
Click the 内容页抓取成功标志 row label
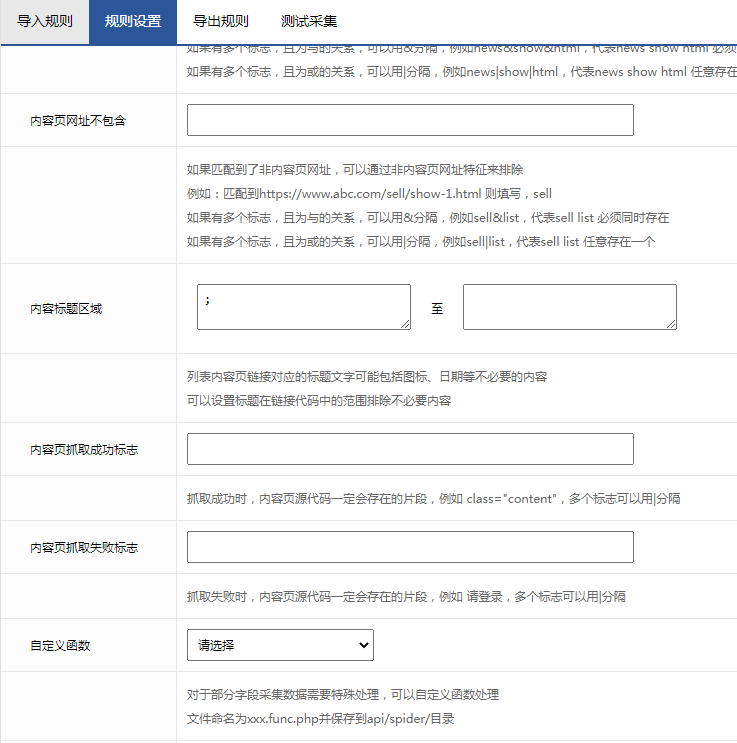click(x=84, y=450)
